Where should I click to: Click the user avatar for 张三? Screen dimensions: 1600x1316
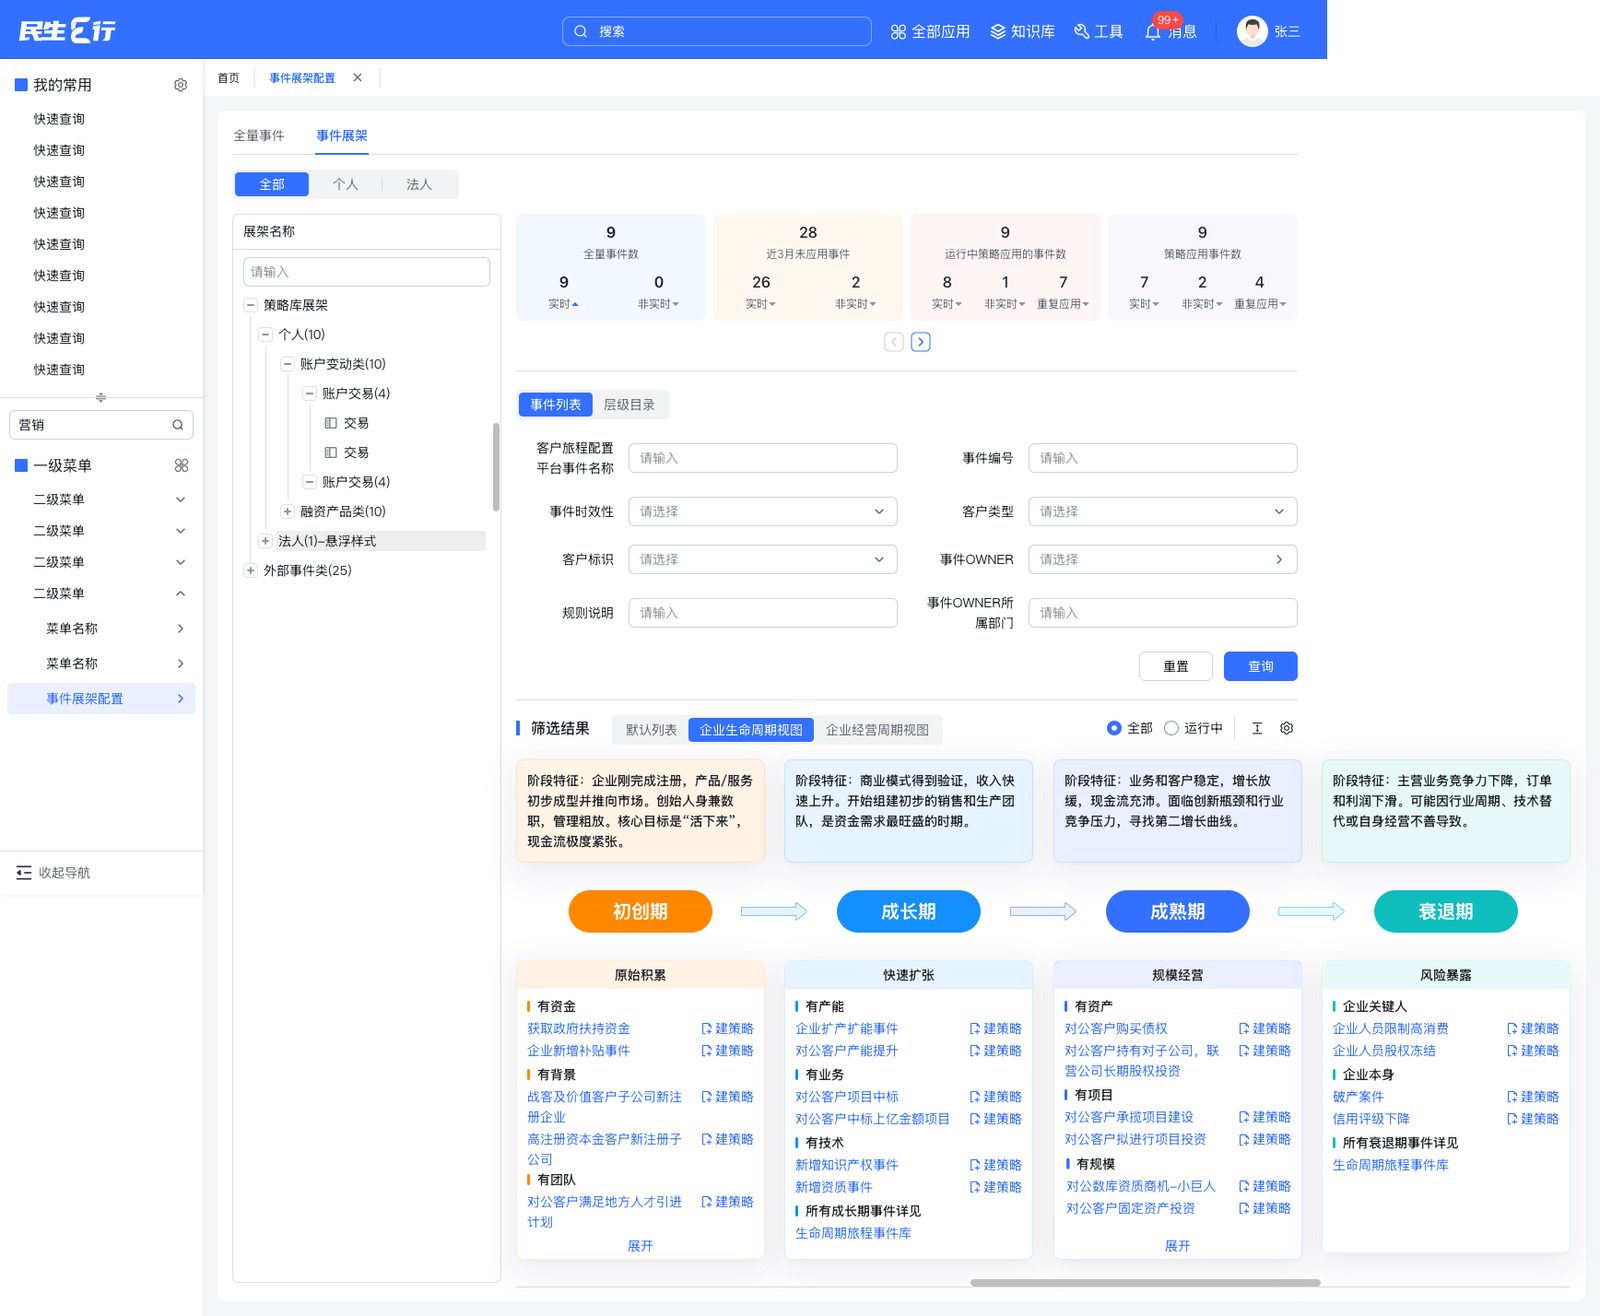click(x=1252, y=31)
